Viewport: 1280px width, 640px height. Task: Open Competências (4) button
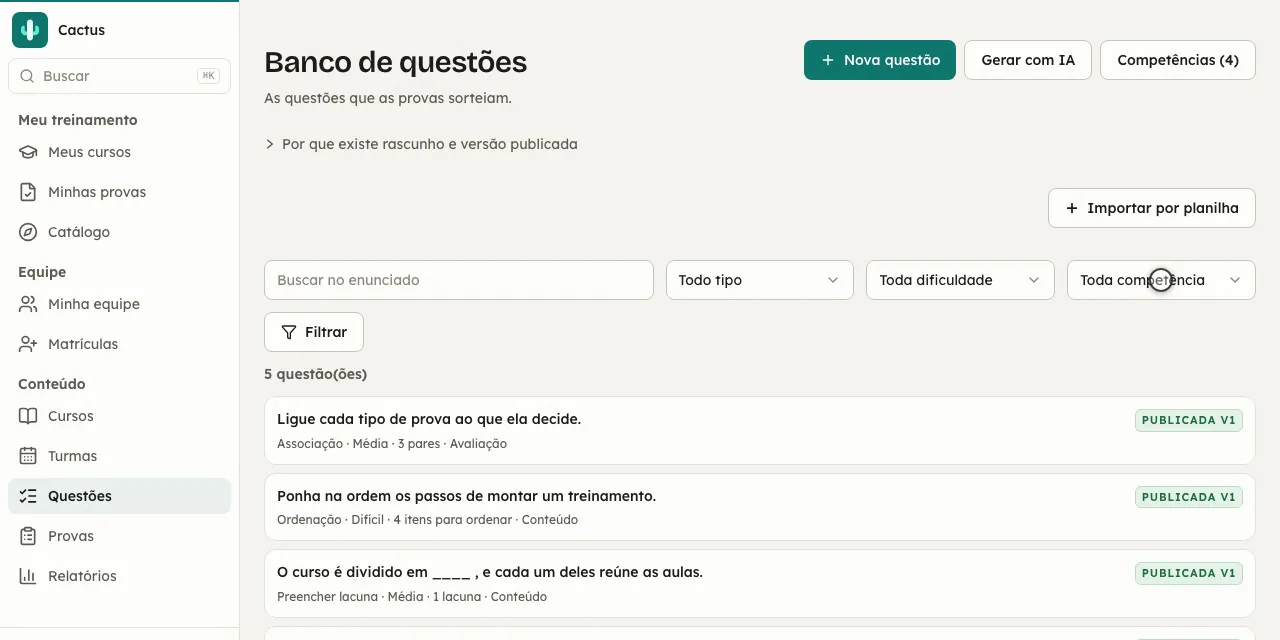point(1178,60)
